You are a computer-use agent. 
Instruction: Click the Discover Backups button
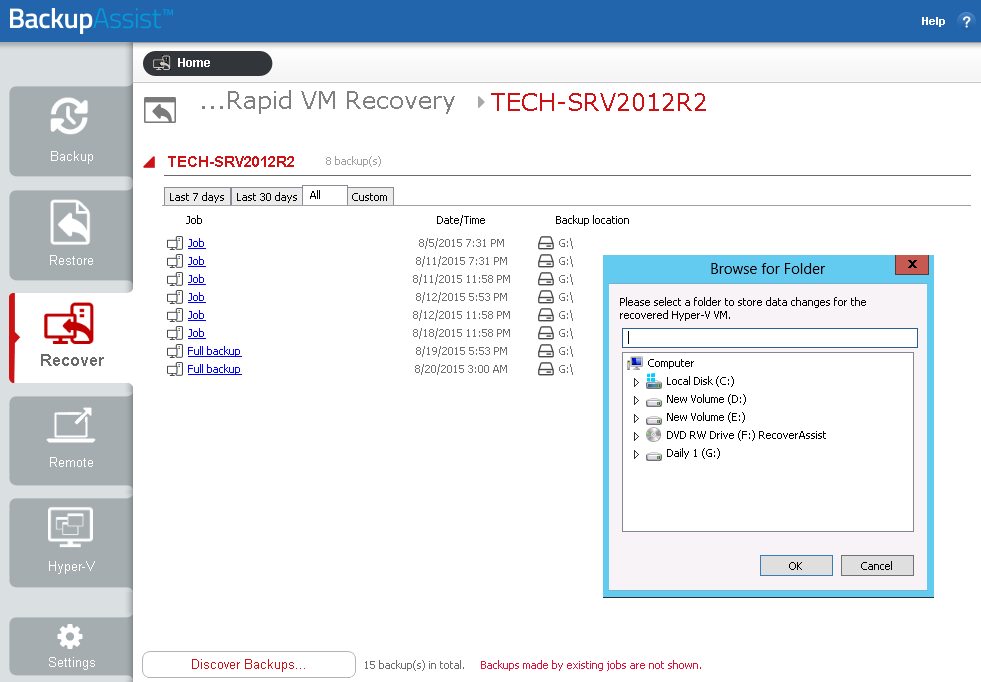(249, 664)
